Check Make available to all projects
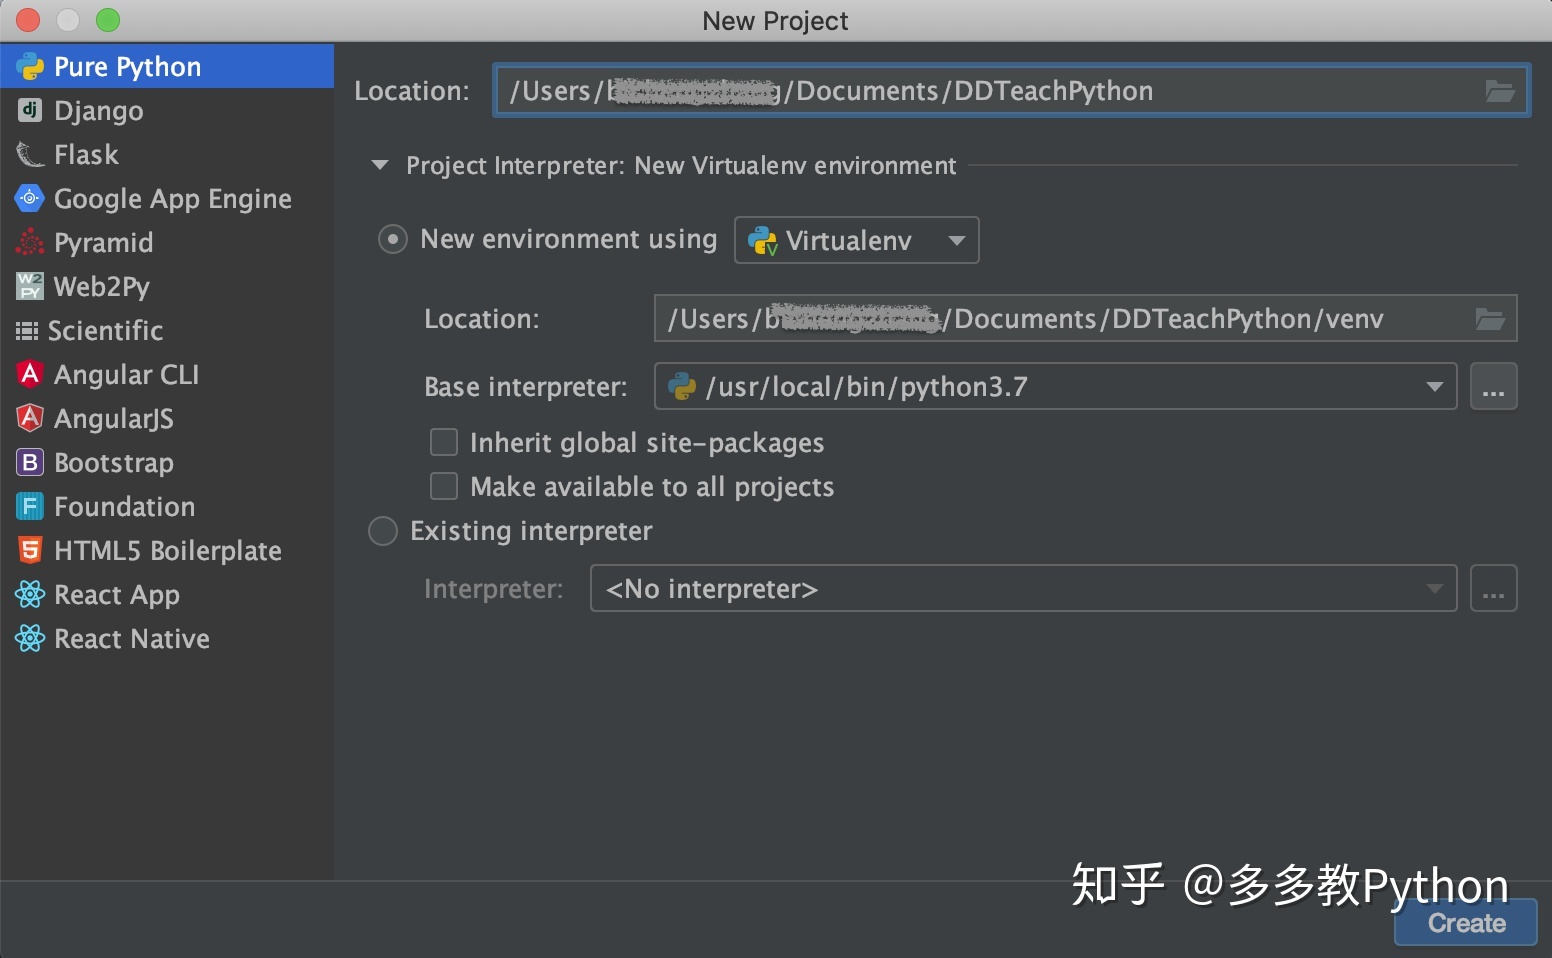Image resolution: width=1552 pixels, height=958 pixels. pyautogui.click(x=443, y=486)
